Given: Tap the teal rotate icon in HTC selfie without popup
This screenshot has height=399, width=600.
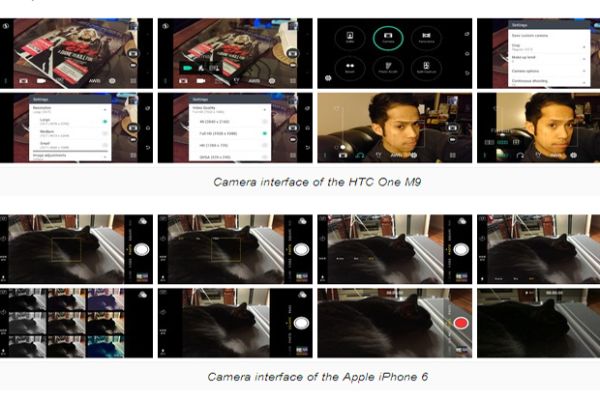Looking at the screenshot, I should [x=360, y=155].
